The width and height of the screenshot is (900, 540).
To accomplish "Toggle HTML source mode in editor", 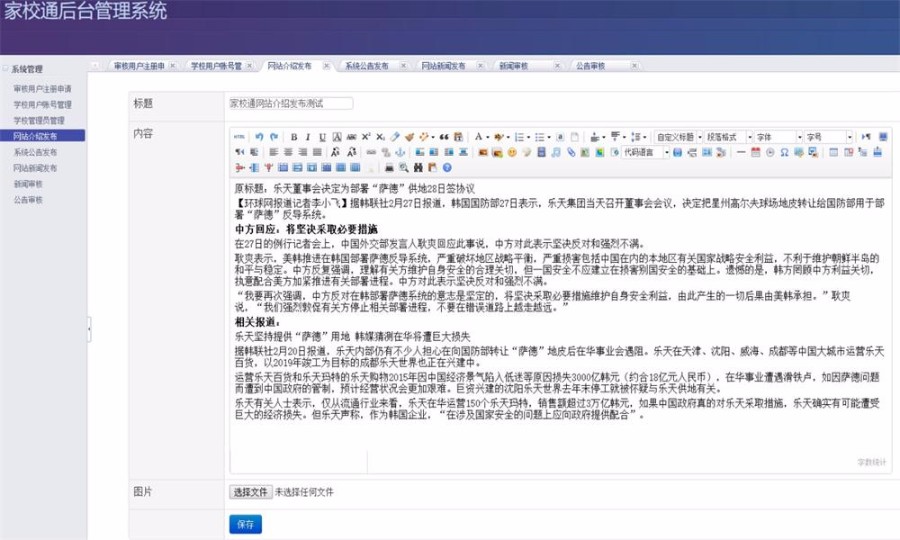I will (239, 136).
